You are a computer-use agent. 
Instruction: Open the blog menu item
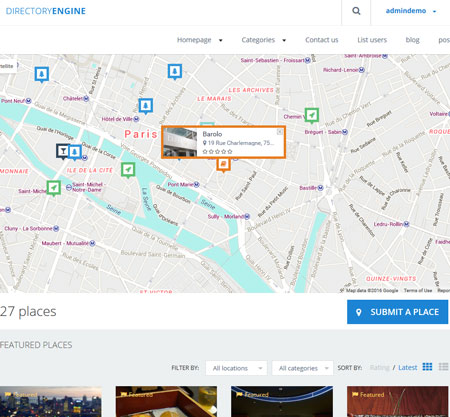(x=412, y=40)
